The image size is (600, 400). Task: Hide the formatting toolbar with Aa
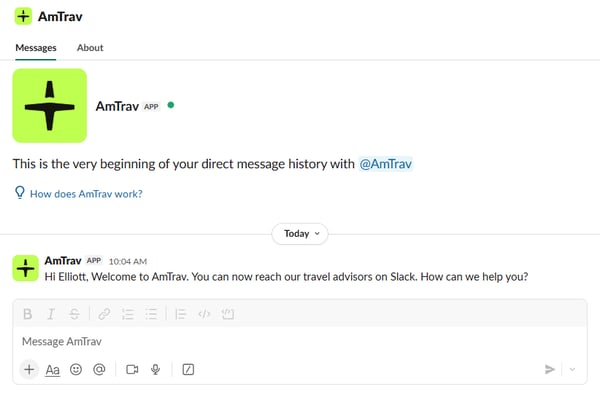tap(53, 369)
